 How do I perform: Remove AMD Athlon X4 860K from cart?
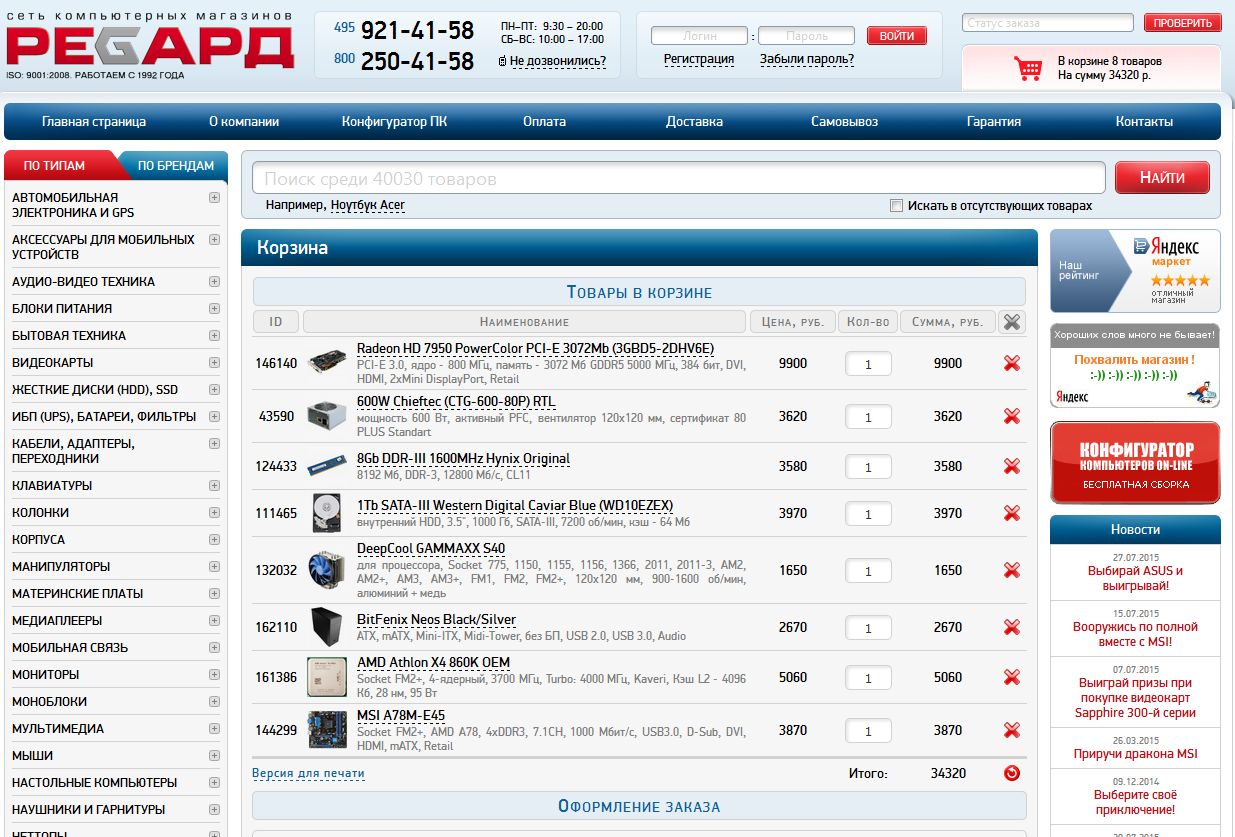(1012, 677)
